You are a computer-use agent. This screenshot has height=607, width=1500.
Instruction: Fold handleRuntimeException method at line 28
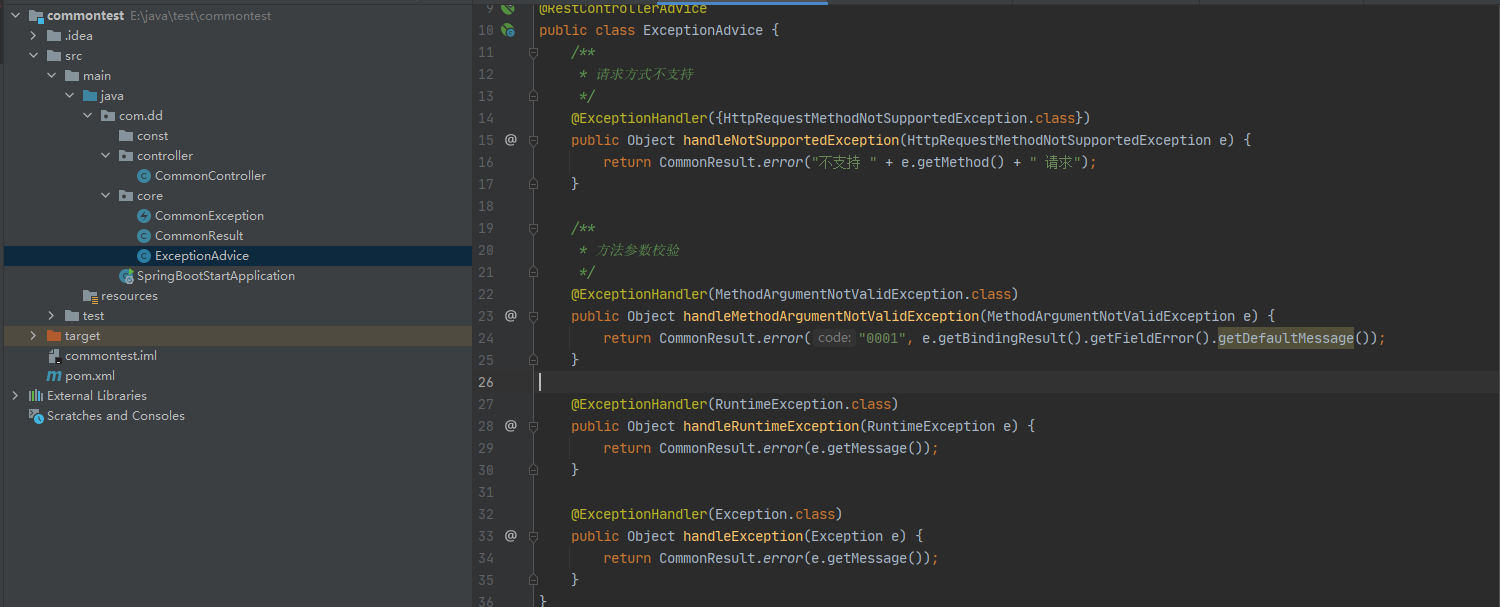coord(533,426)
